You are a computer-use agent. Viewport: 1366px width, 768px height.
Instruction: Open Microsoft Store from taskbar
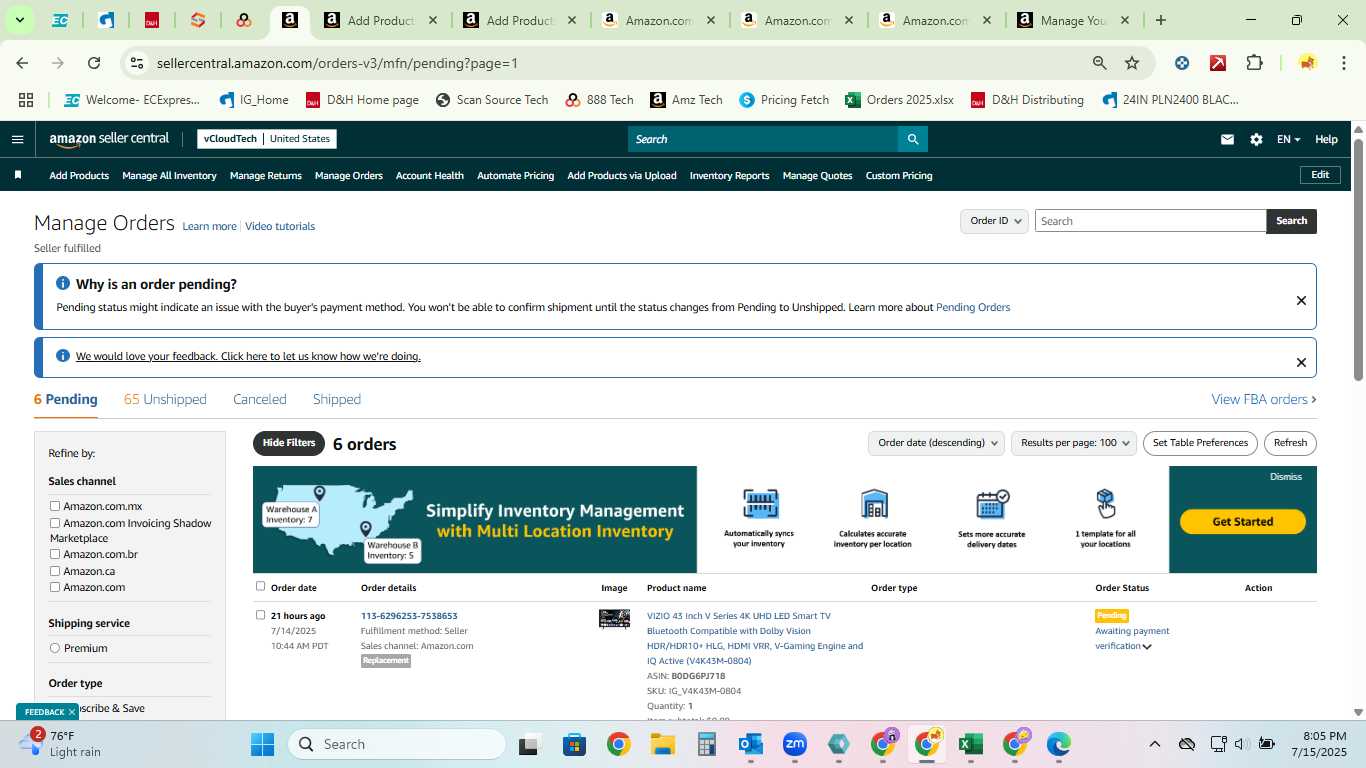[x=574, y=744]
